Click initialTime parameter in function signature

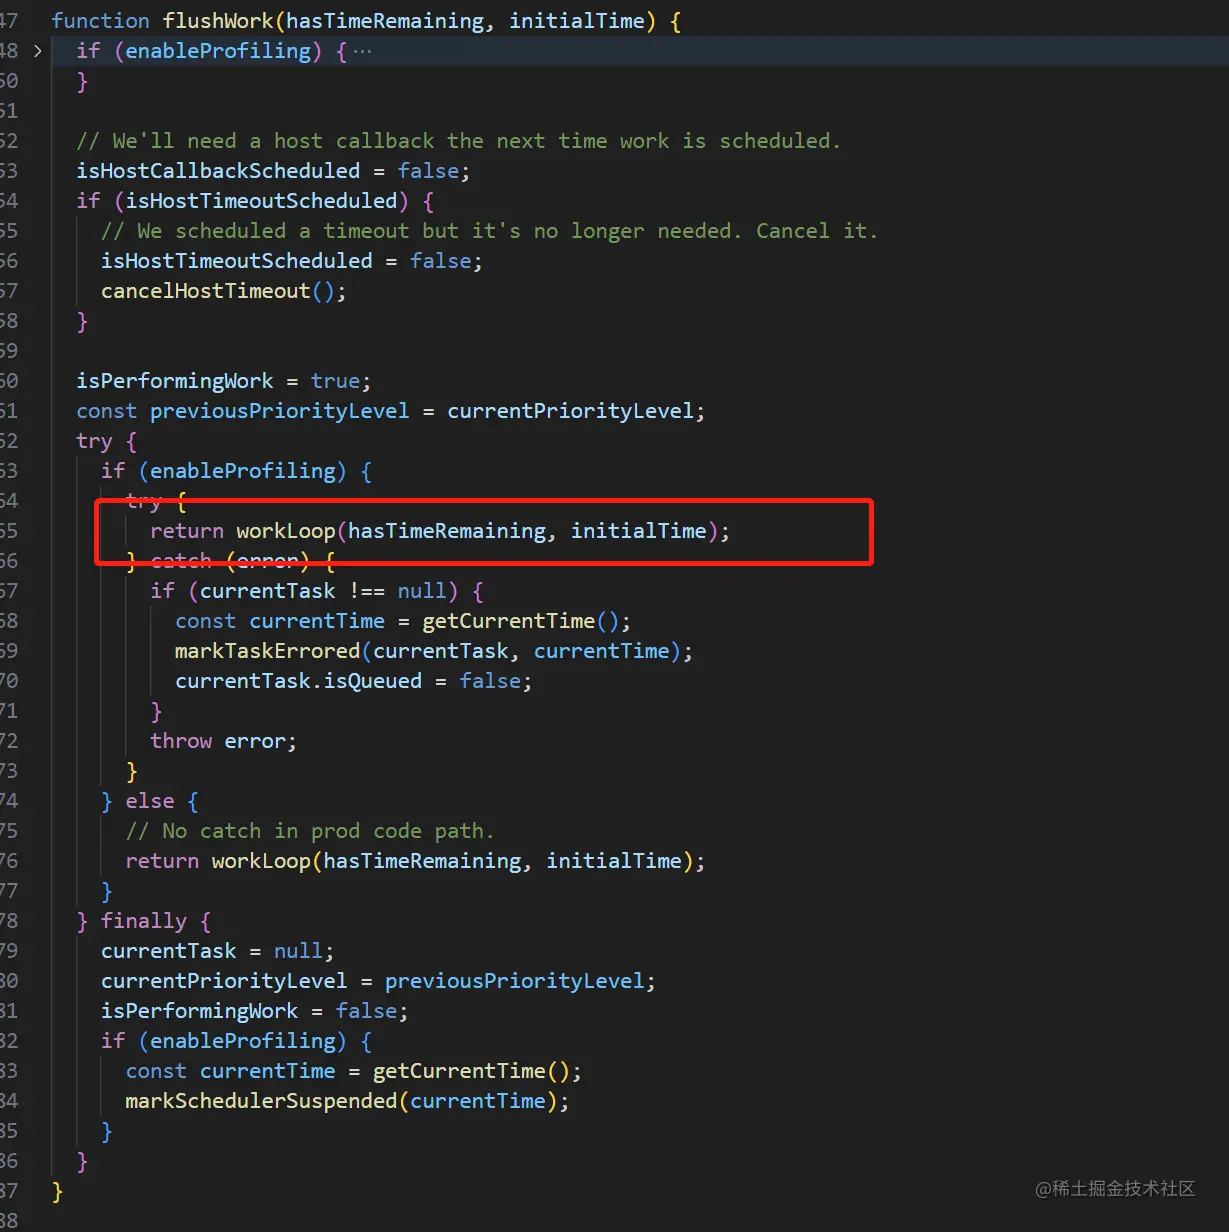(x=575, y=21)
